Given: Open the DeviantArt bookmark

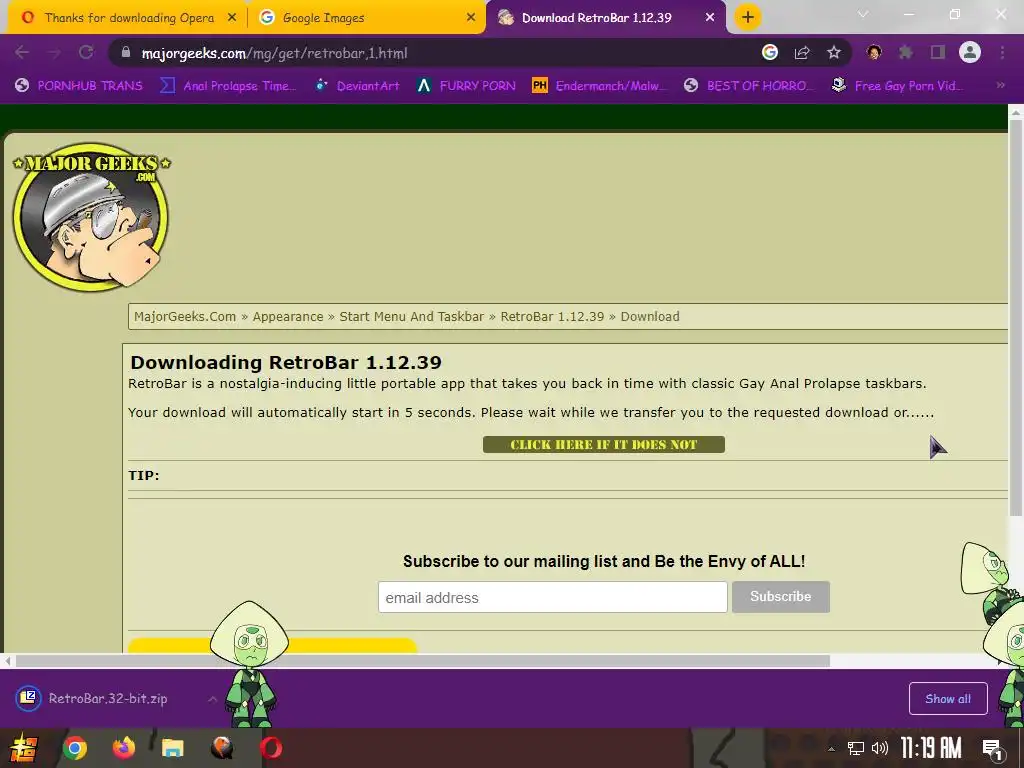Looking at the screenshot, I should (357, 86).
